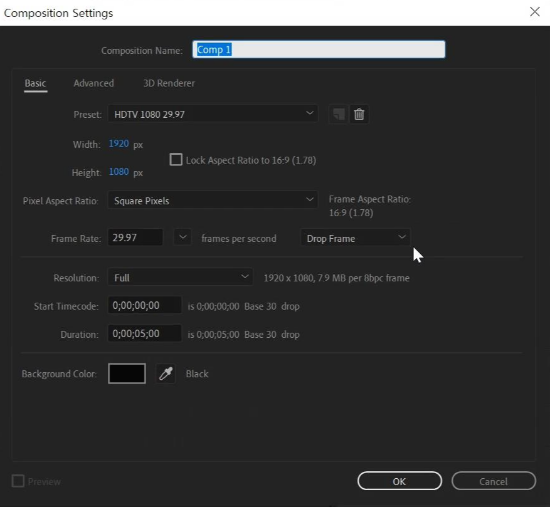
Task: Click the Height value 1080
Action: click(x=119, y=172)
